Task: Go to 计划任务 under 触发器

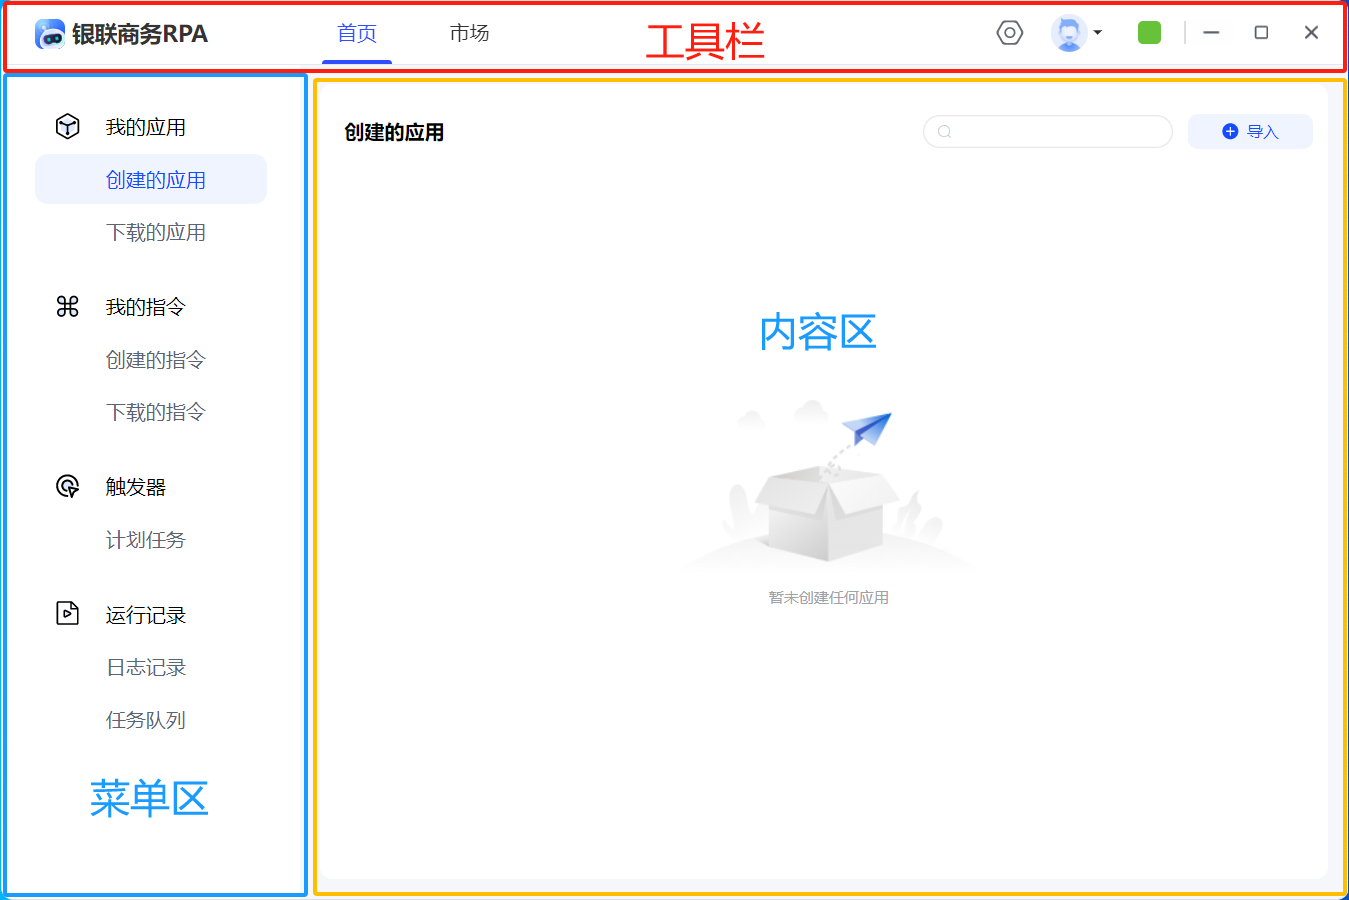Action: (x=146, y=540)
